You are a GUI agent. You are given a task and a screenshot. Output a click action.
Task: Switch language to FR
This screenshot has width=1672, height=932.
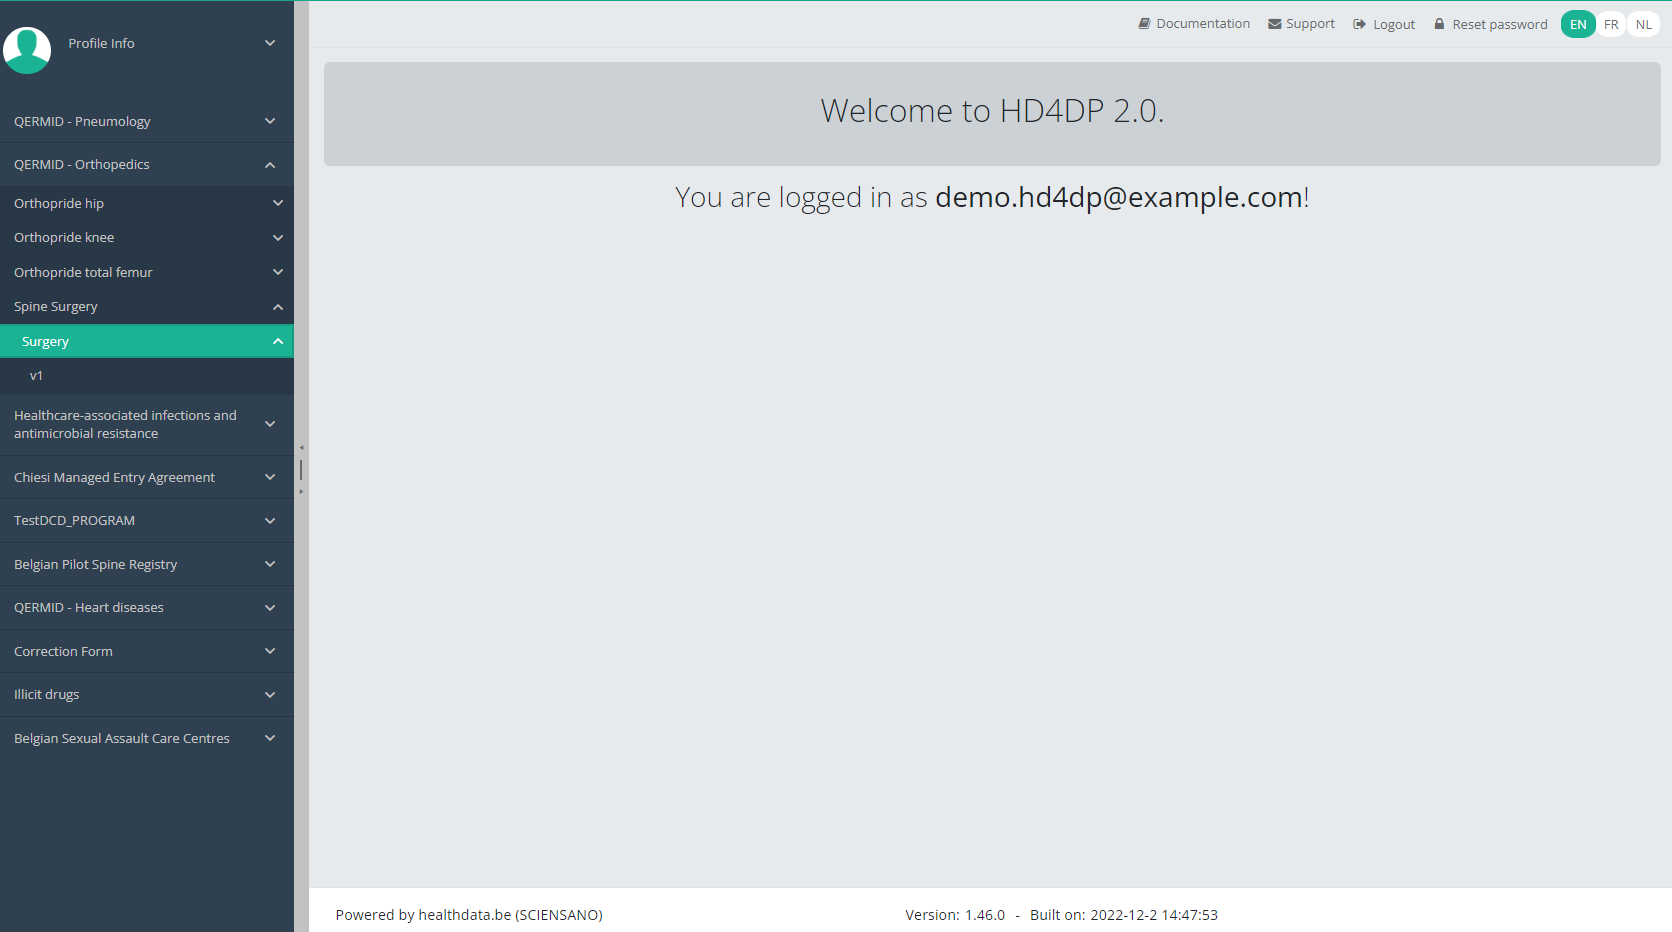click(1610, 25)
